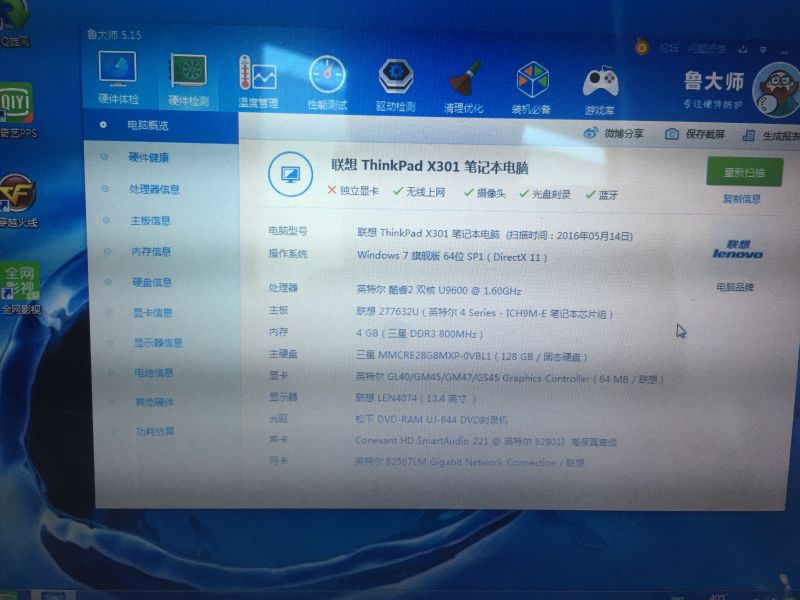Open 清理优化 cleanup broom tool
The height and width of the screenshot is (600, 800).
[x=463, y=87]
